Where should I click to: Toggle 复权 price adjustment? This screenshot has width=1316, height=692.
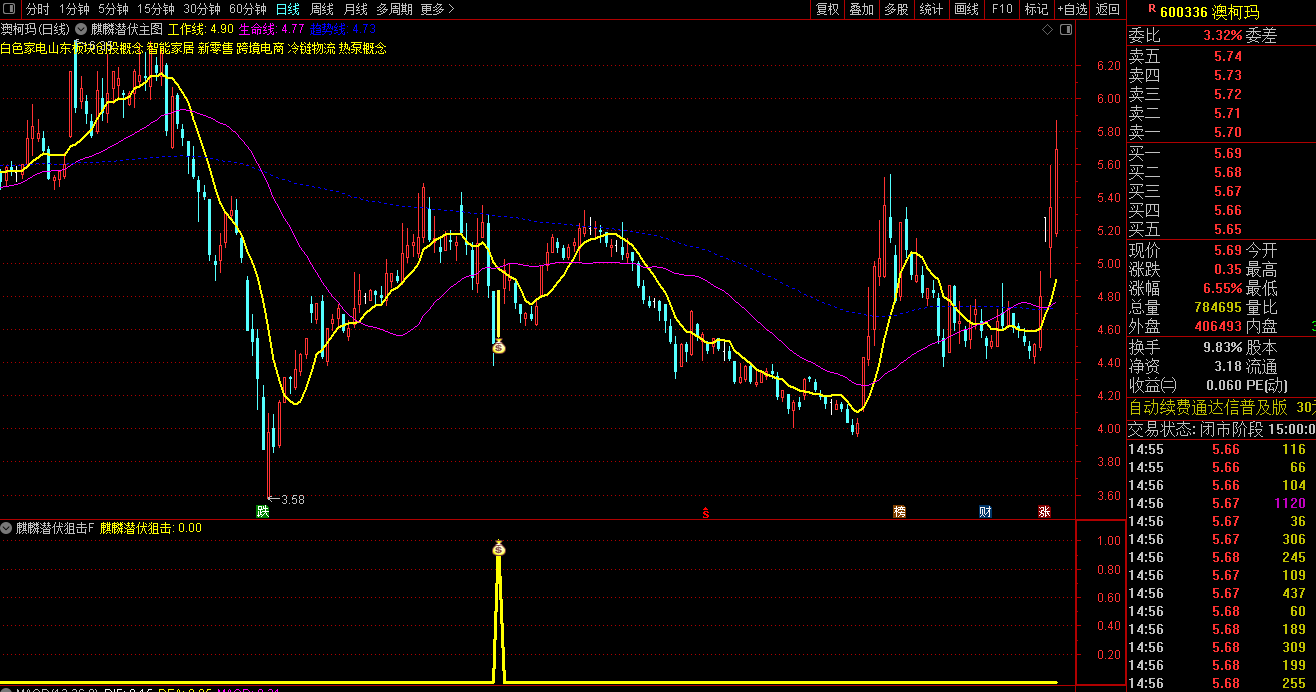coord(827,9)
